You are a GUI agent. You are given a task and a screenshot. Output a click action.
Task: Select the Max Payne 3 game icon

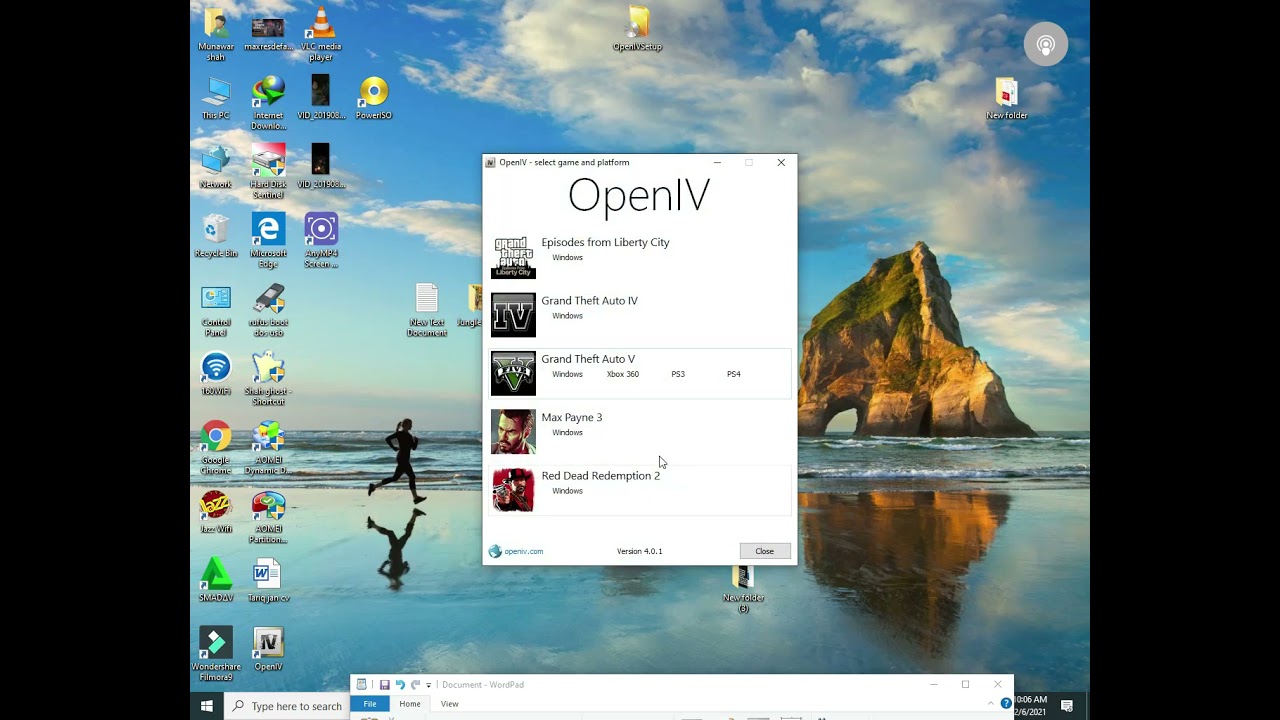pyautogui.click(x=513, y=432)
